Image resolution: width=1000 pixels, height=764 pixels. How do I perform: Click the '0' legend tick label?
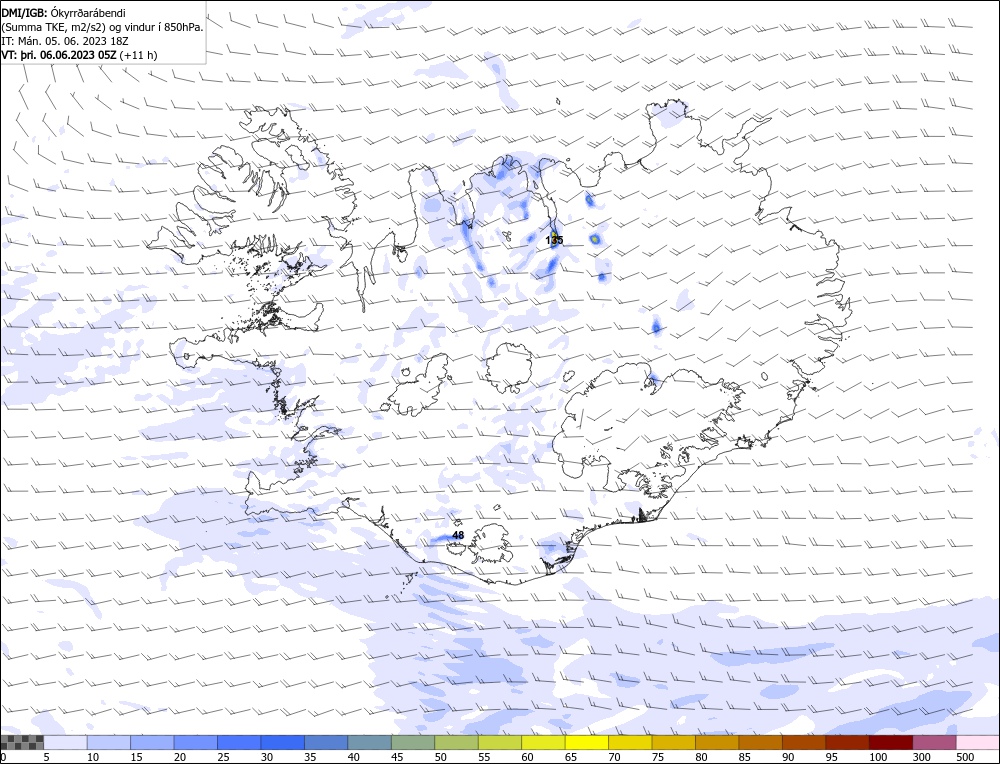pyautogui.click(x=4, y=757)
